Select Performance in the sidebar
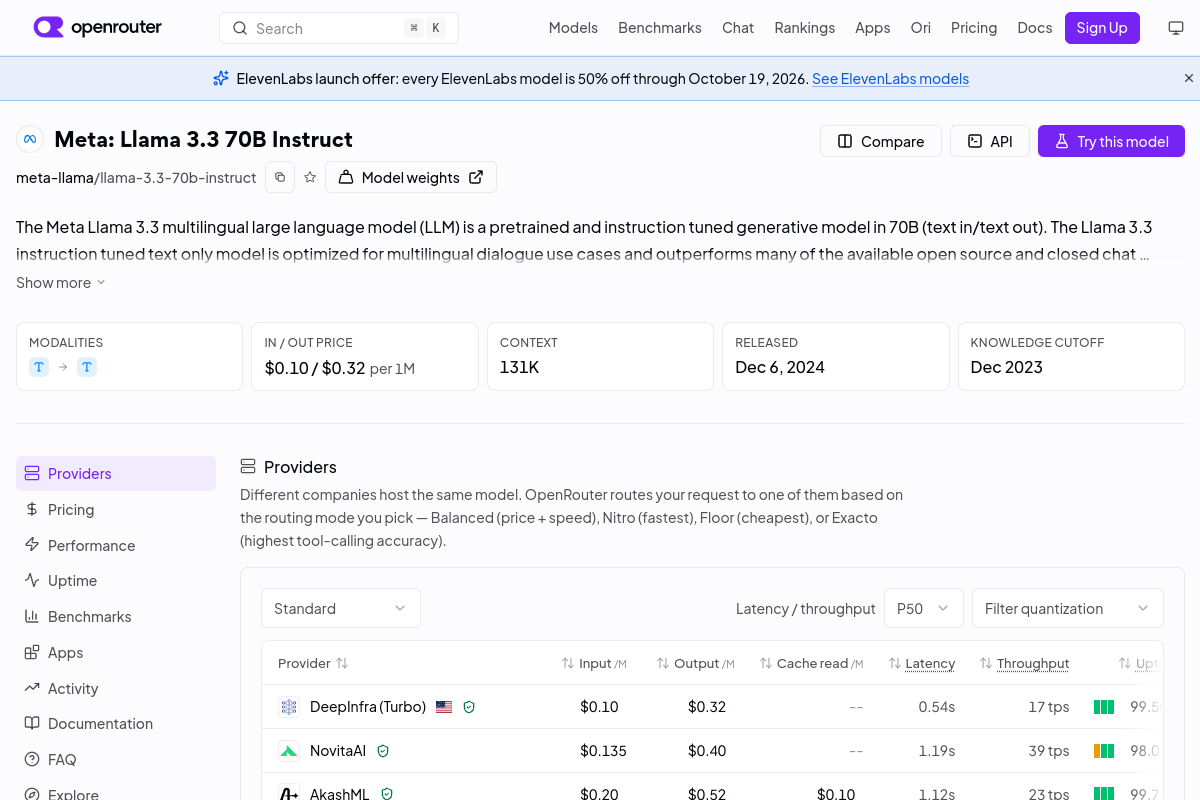1200x800 pixels. coord(116,545)
